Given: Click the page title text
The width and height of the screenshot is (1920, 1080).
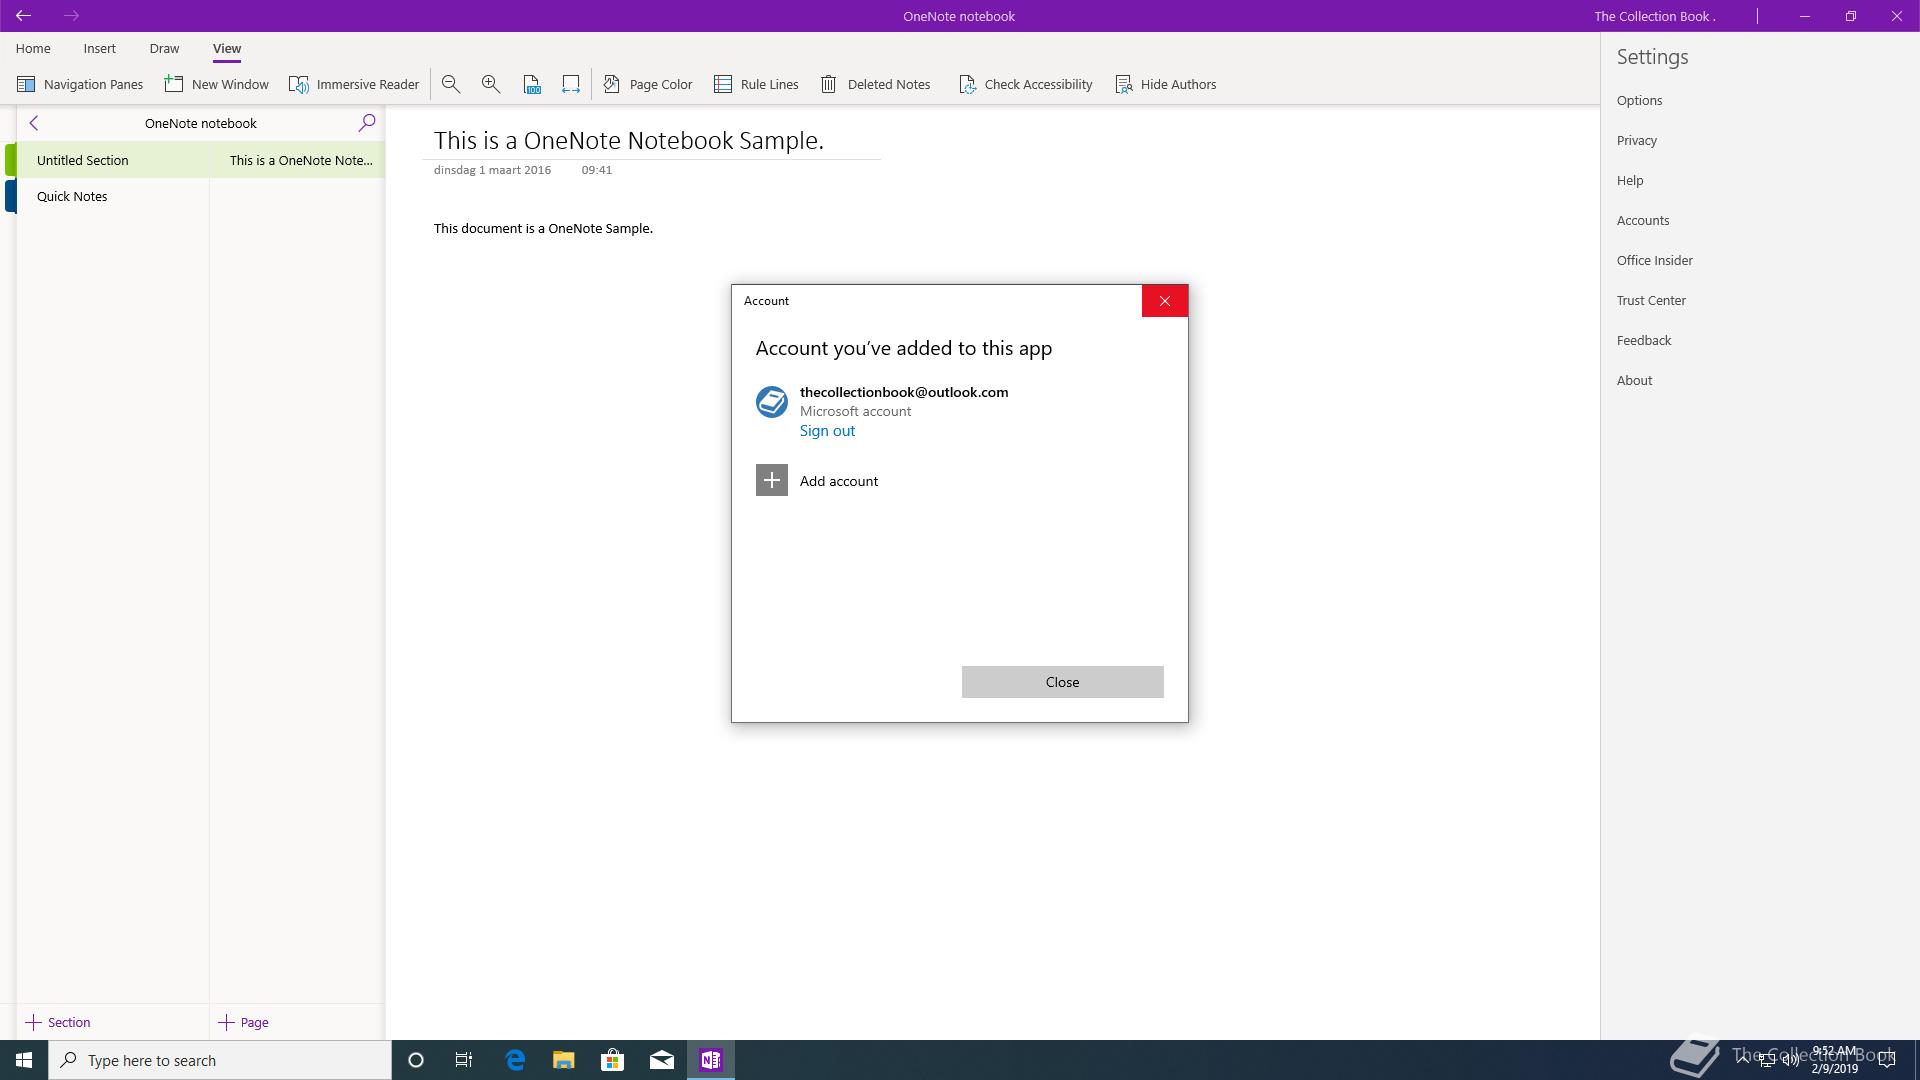Looking at the screenshot, I should [629, 141].
